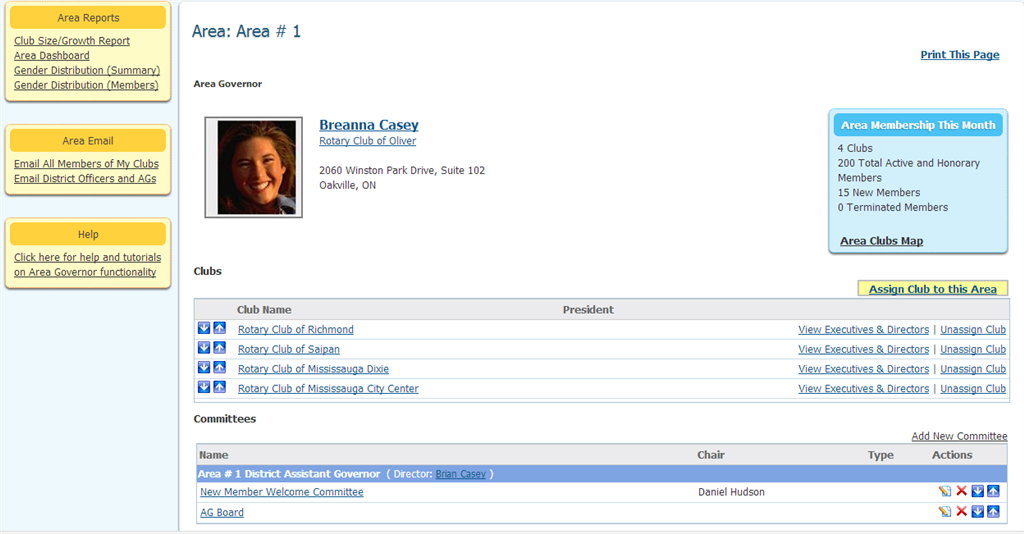Print This Page link
Image resolution: width=1024 pixels, height=534 pixels.
(959, 55)
